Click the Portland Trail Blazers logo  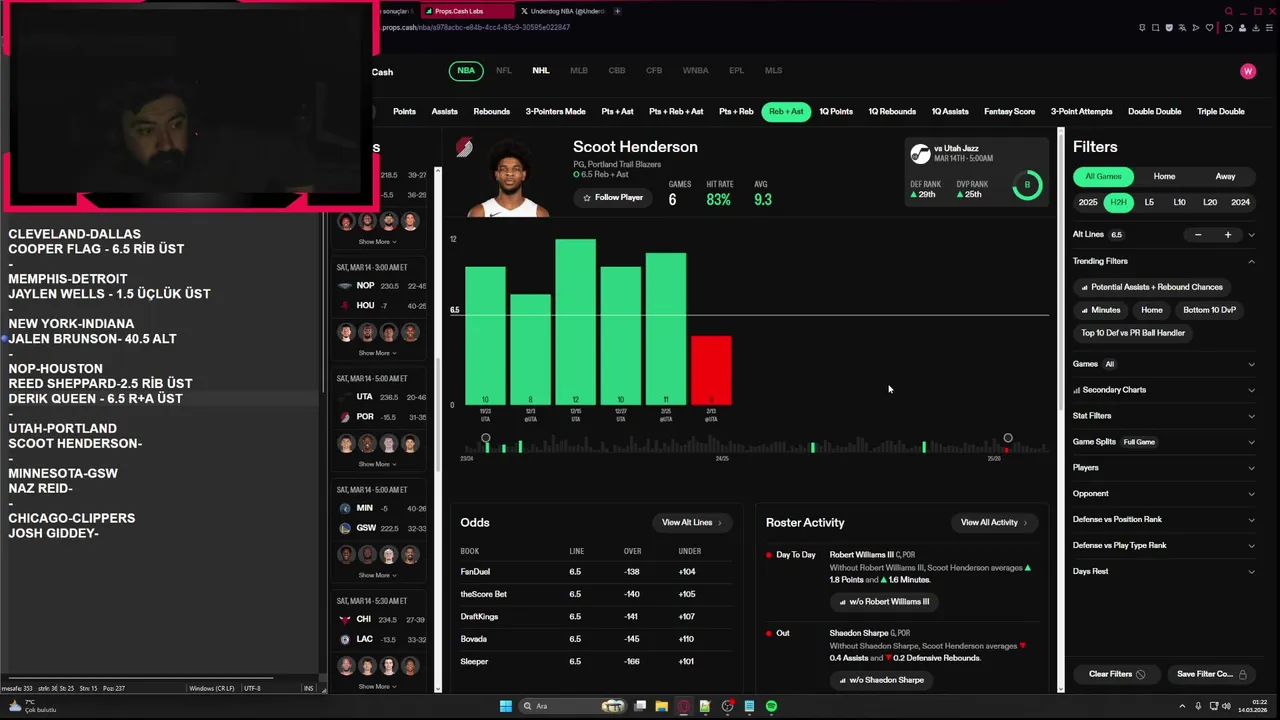464,148
